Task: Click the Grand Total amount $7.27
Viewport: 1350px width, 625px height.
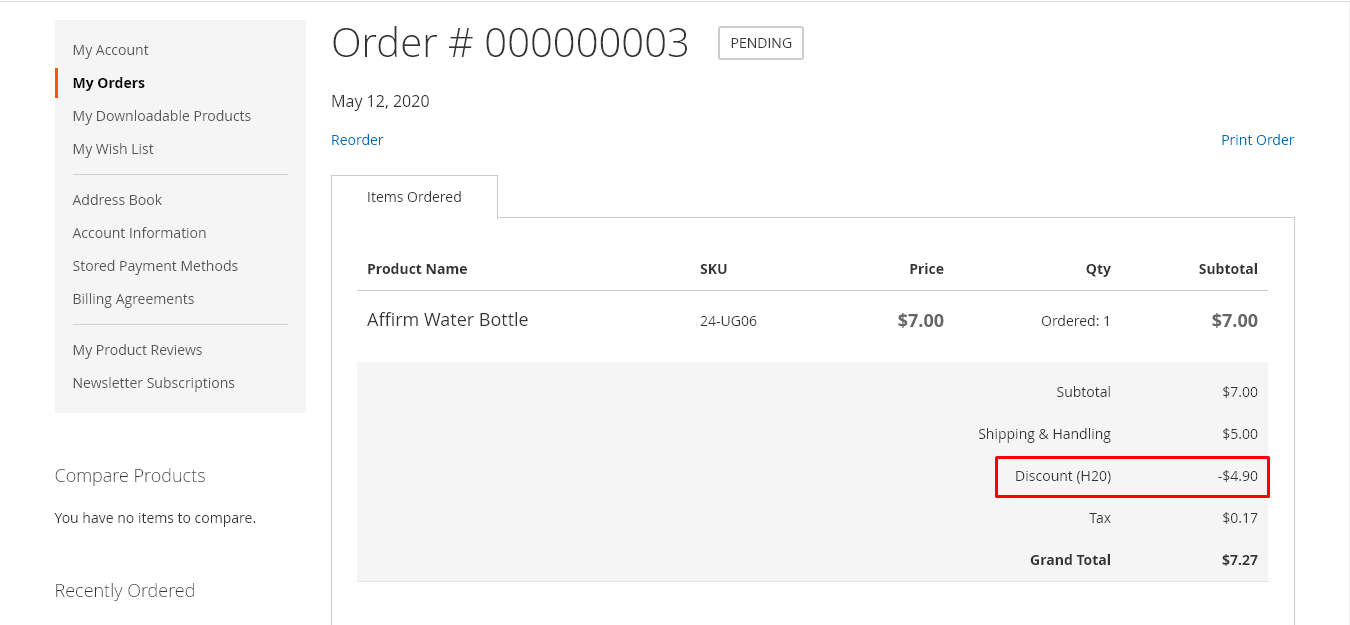Action: click(1239, 560)
